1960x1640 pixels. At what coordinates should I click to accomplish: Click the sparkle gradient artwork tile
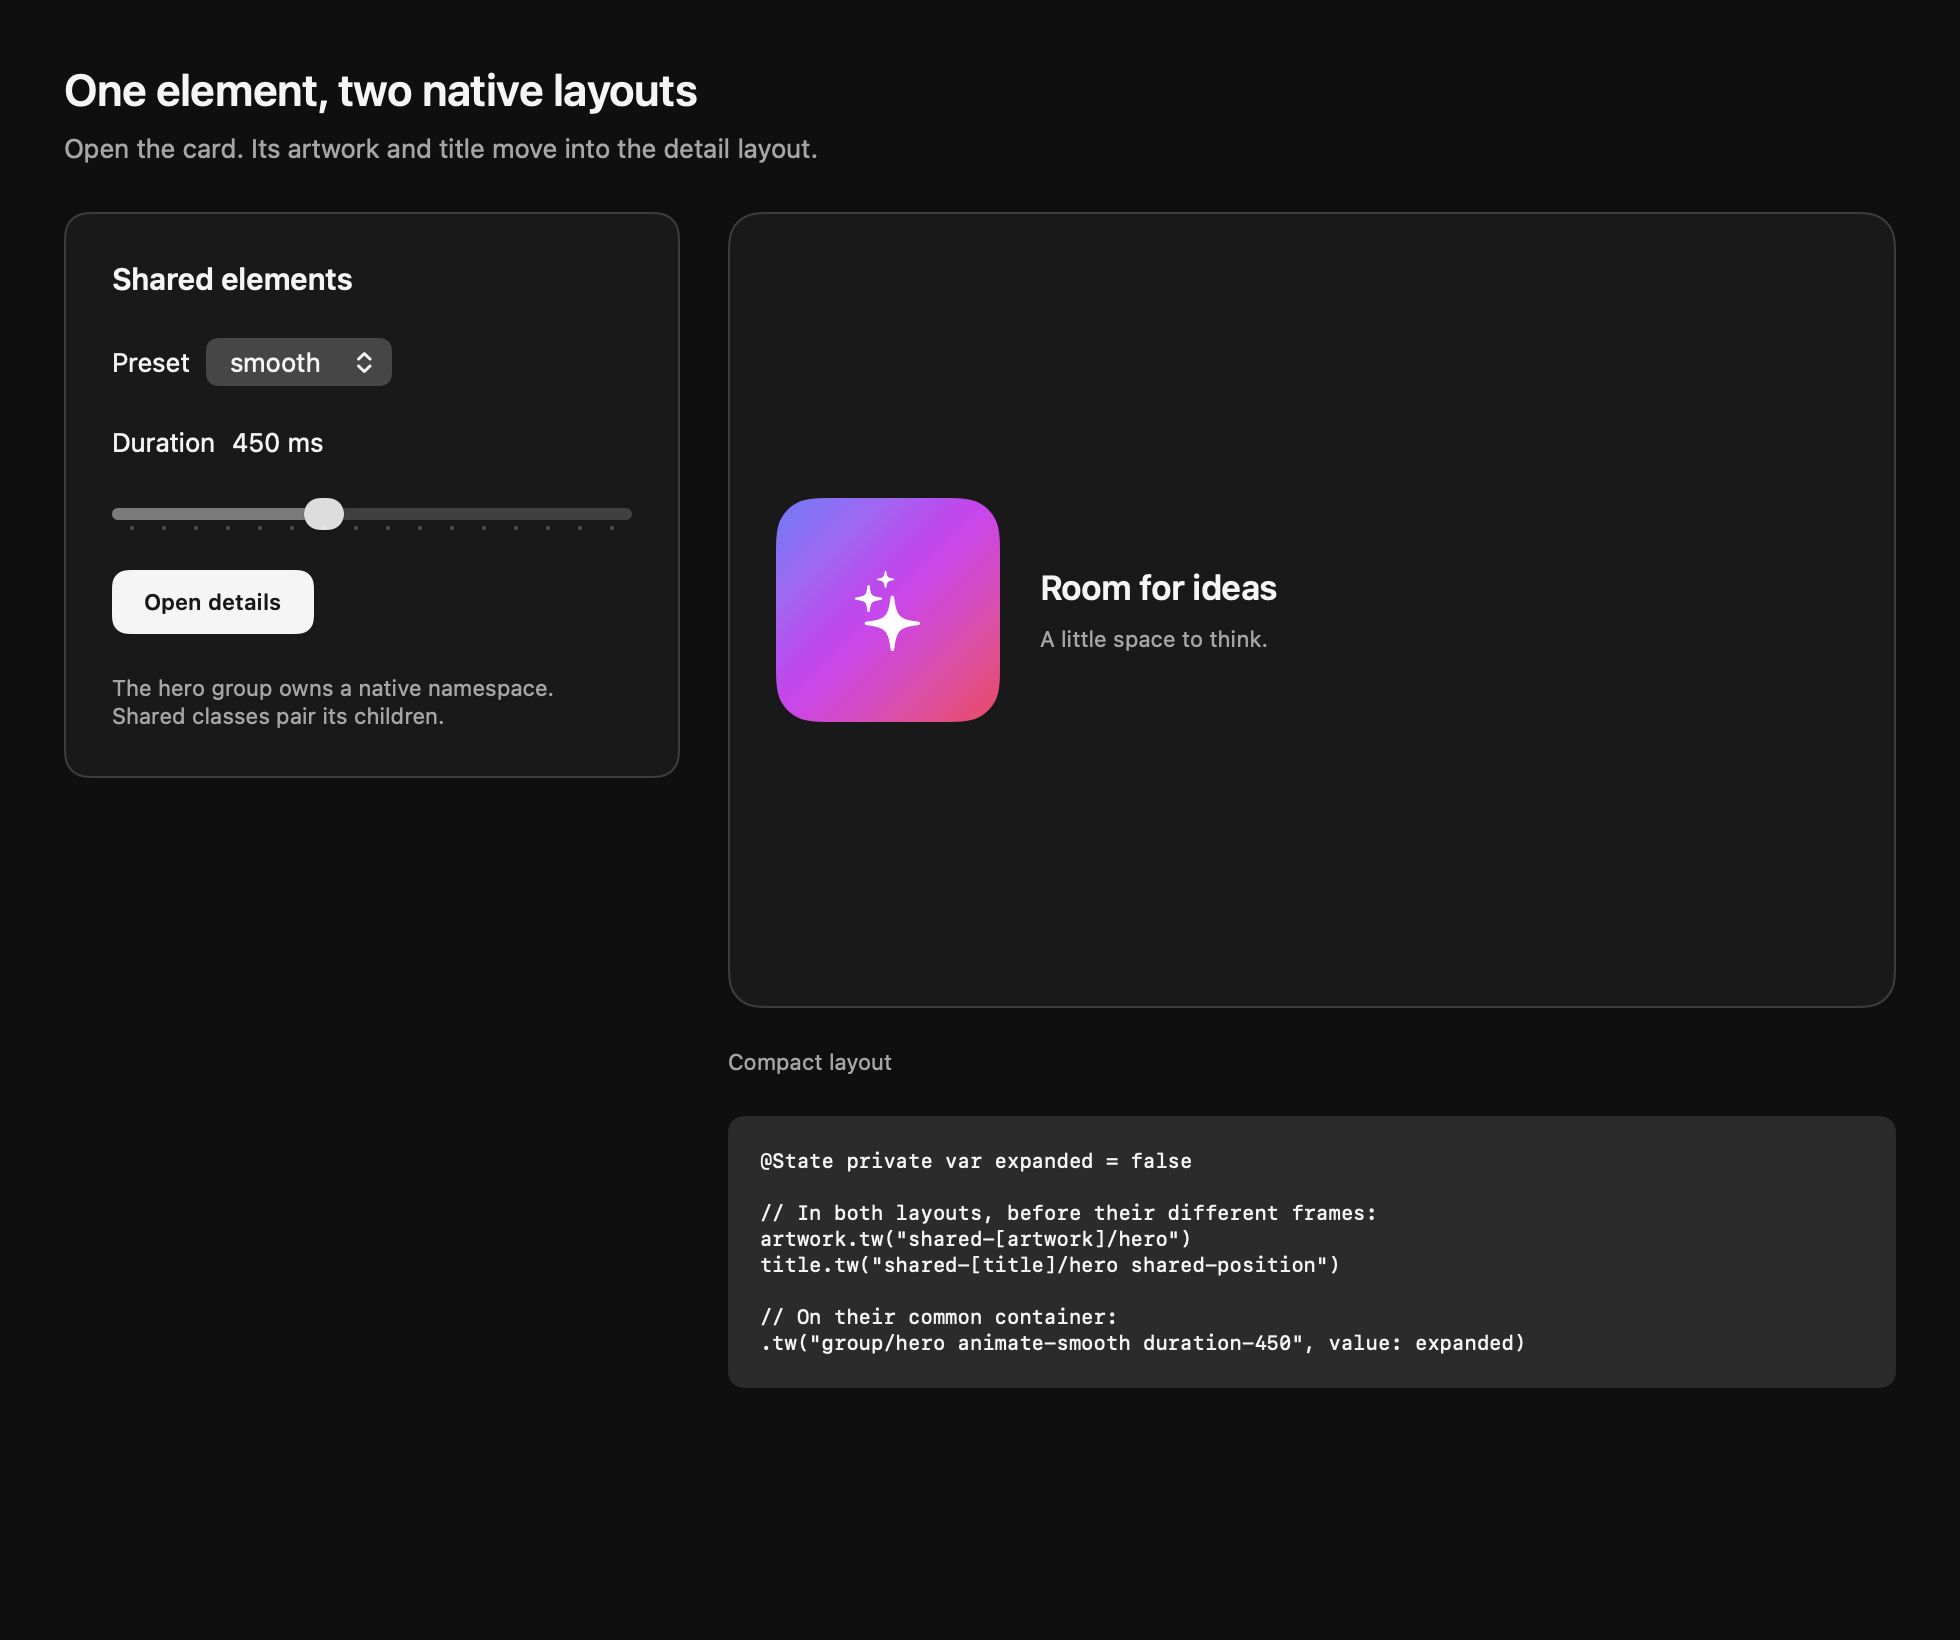coord(888,610)
